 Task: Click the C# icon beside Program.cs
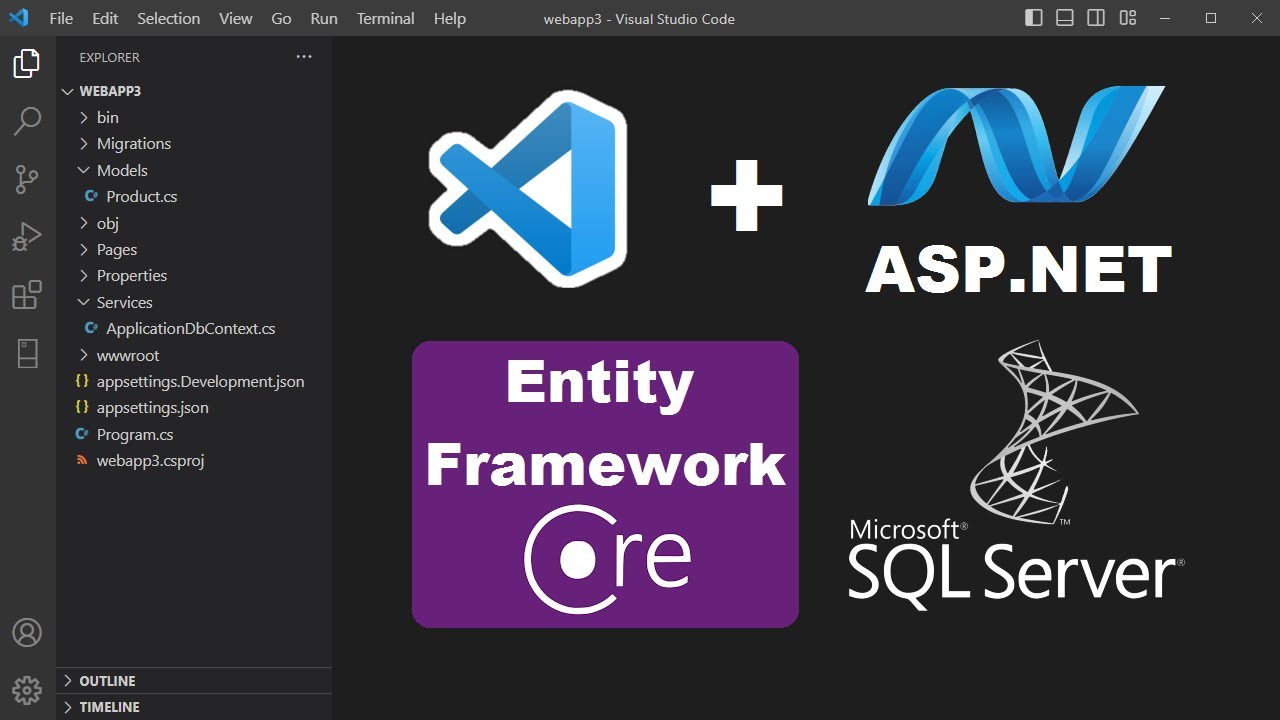click(83, 434)
